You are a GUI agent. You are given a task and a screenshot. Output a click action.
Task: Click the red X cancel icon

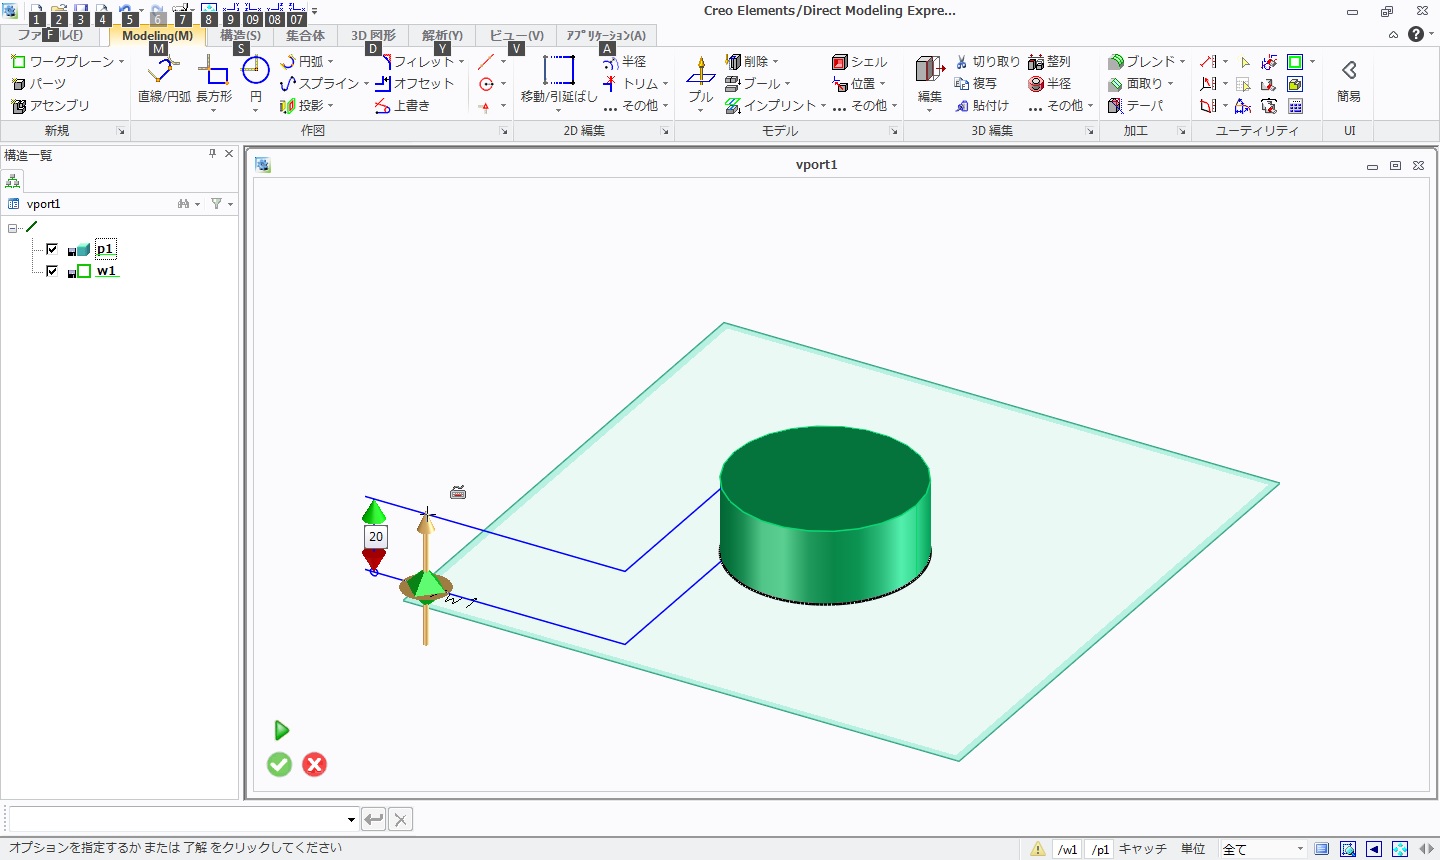click(314, 764)
